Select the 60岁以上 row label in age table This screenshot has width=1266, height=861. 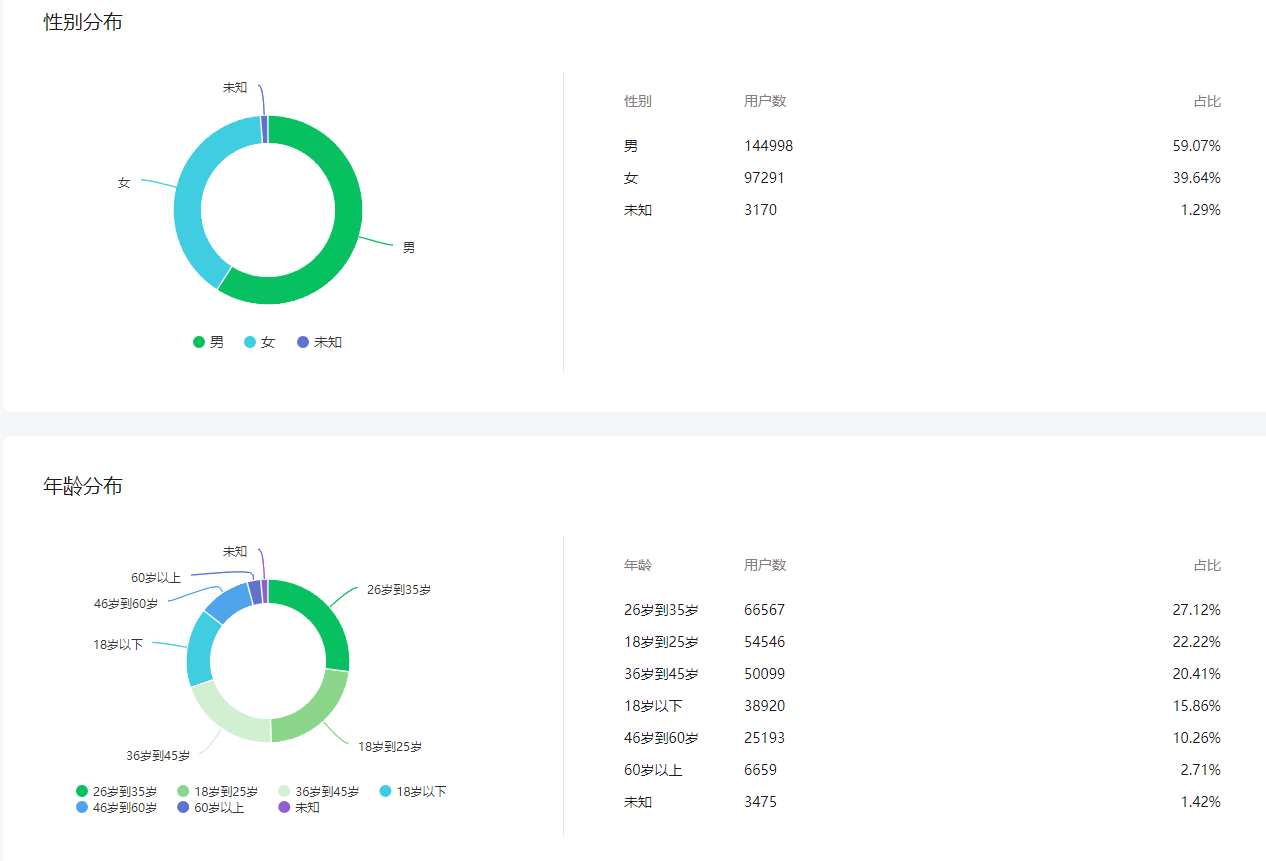pos(654,770)
